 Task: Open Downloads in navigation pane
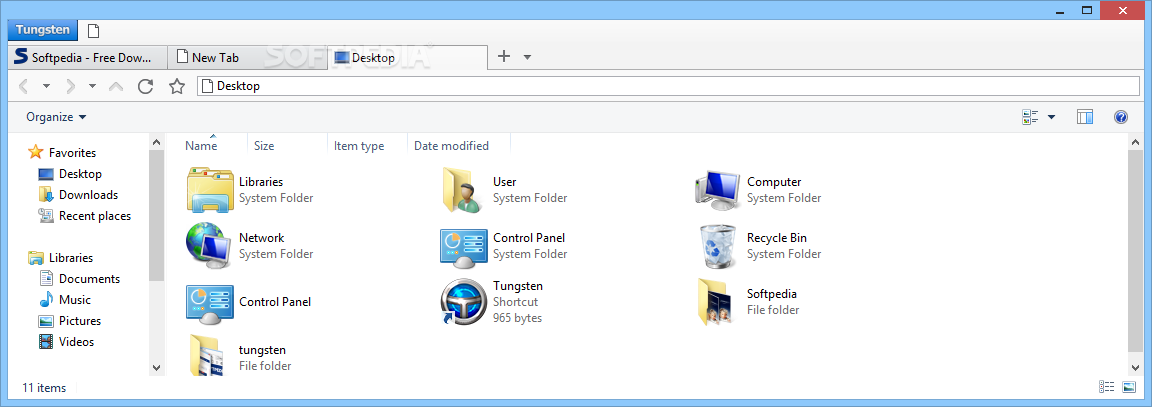[x=78, y=195]
